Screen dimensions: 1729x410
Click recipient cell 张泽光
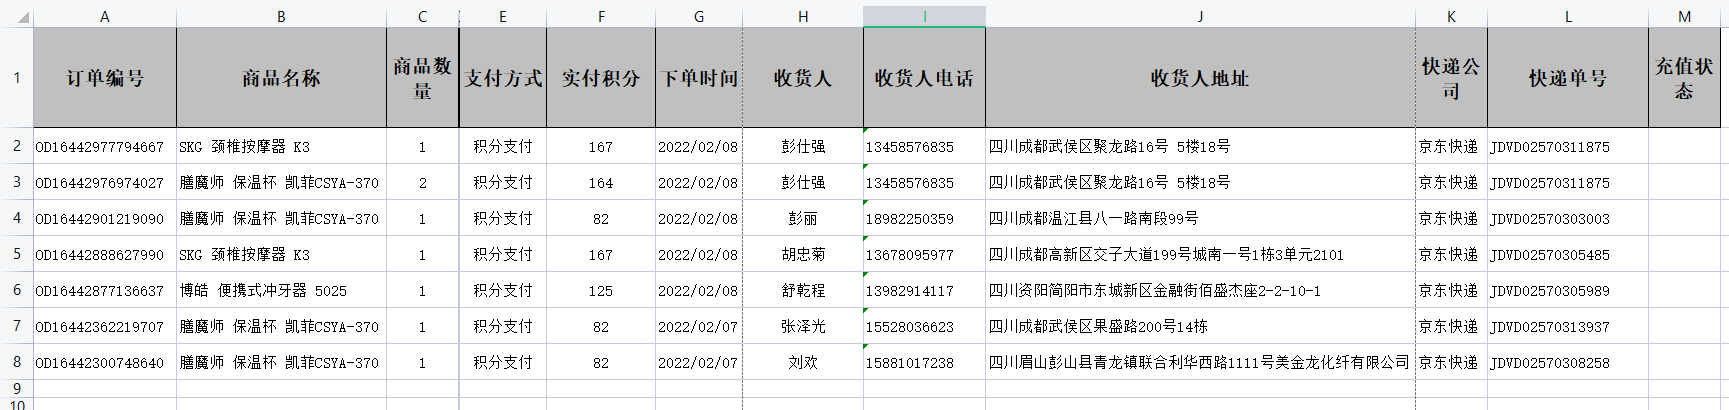(803, 327)
